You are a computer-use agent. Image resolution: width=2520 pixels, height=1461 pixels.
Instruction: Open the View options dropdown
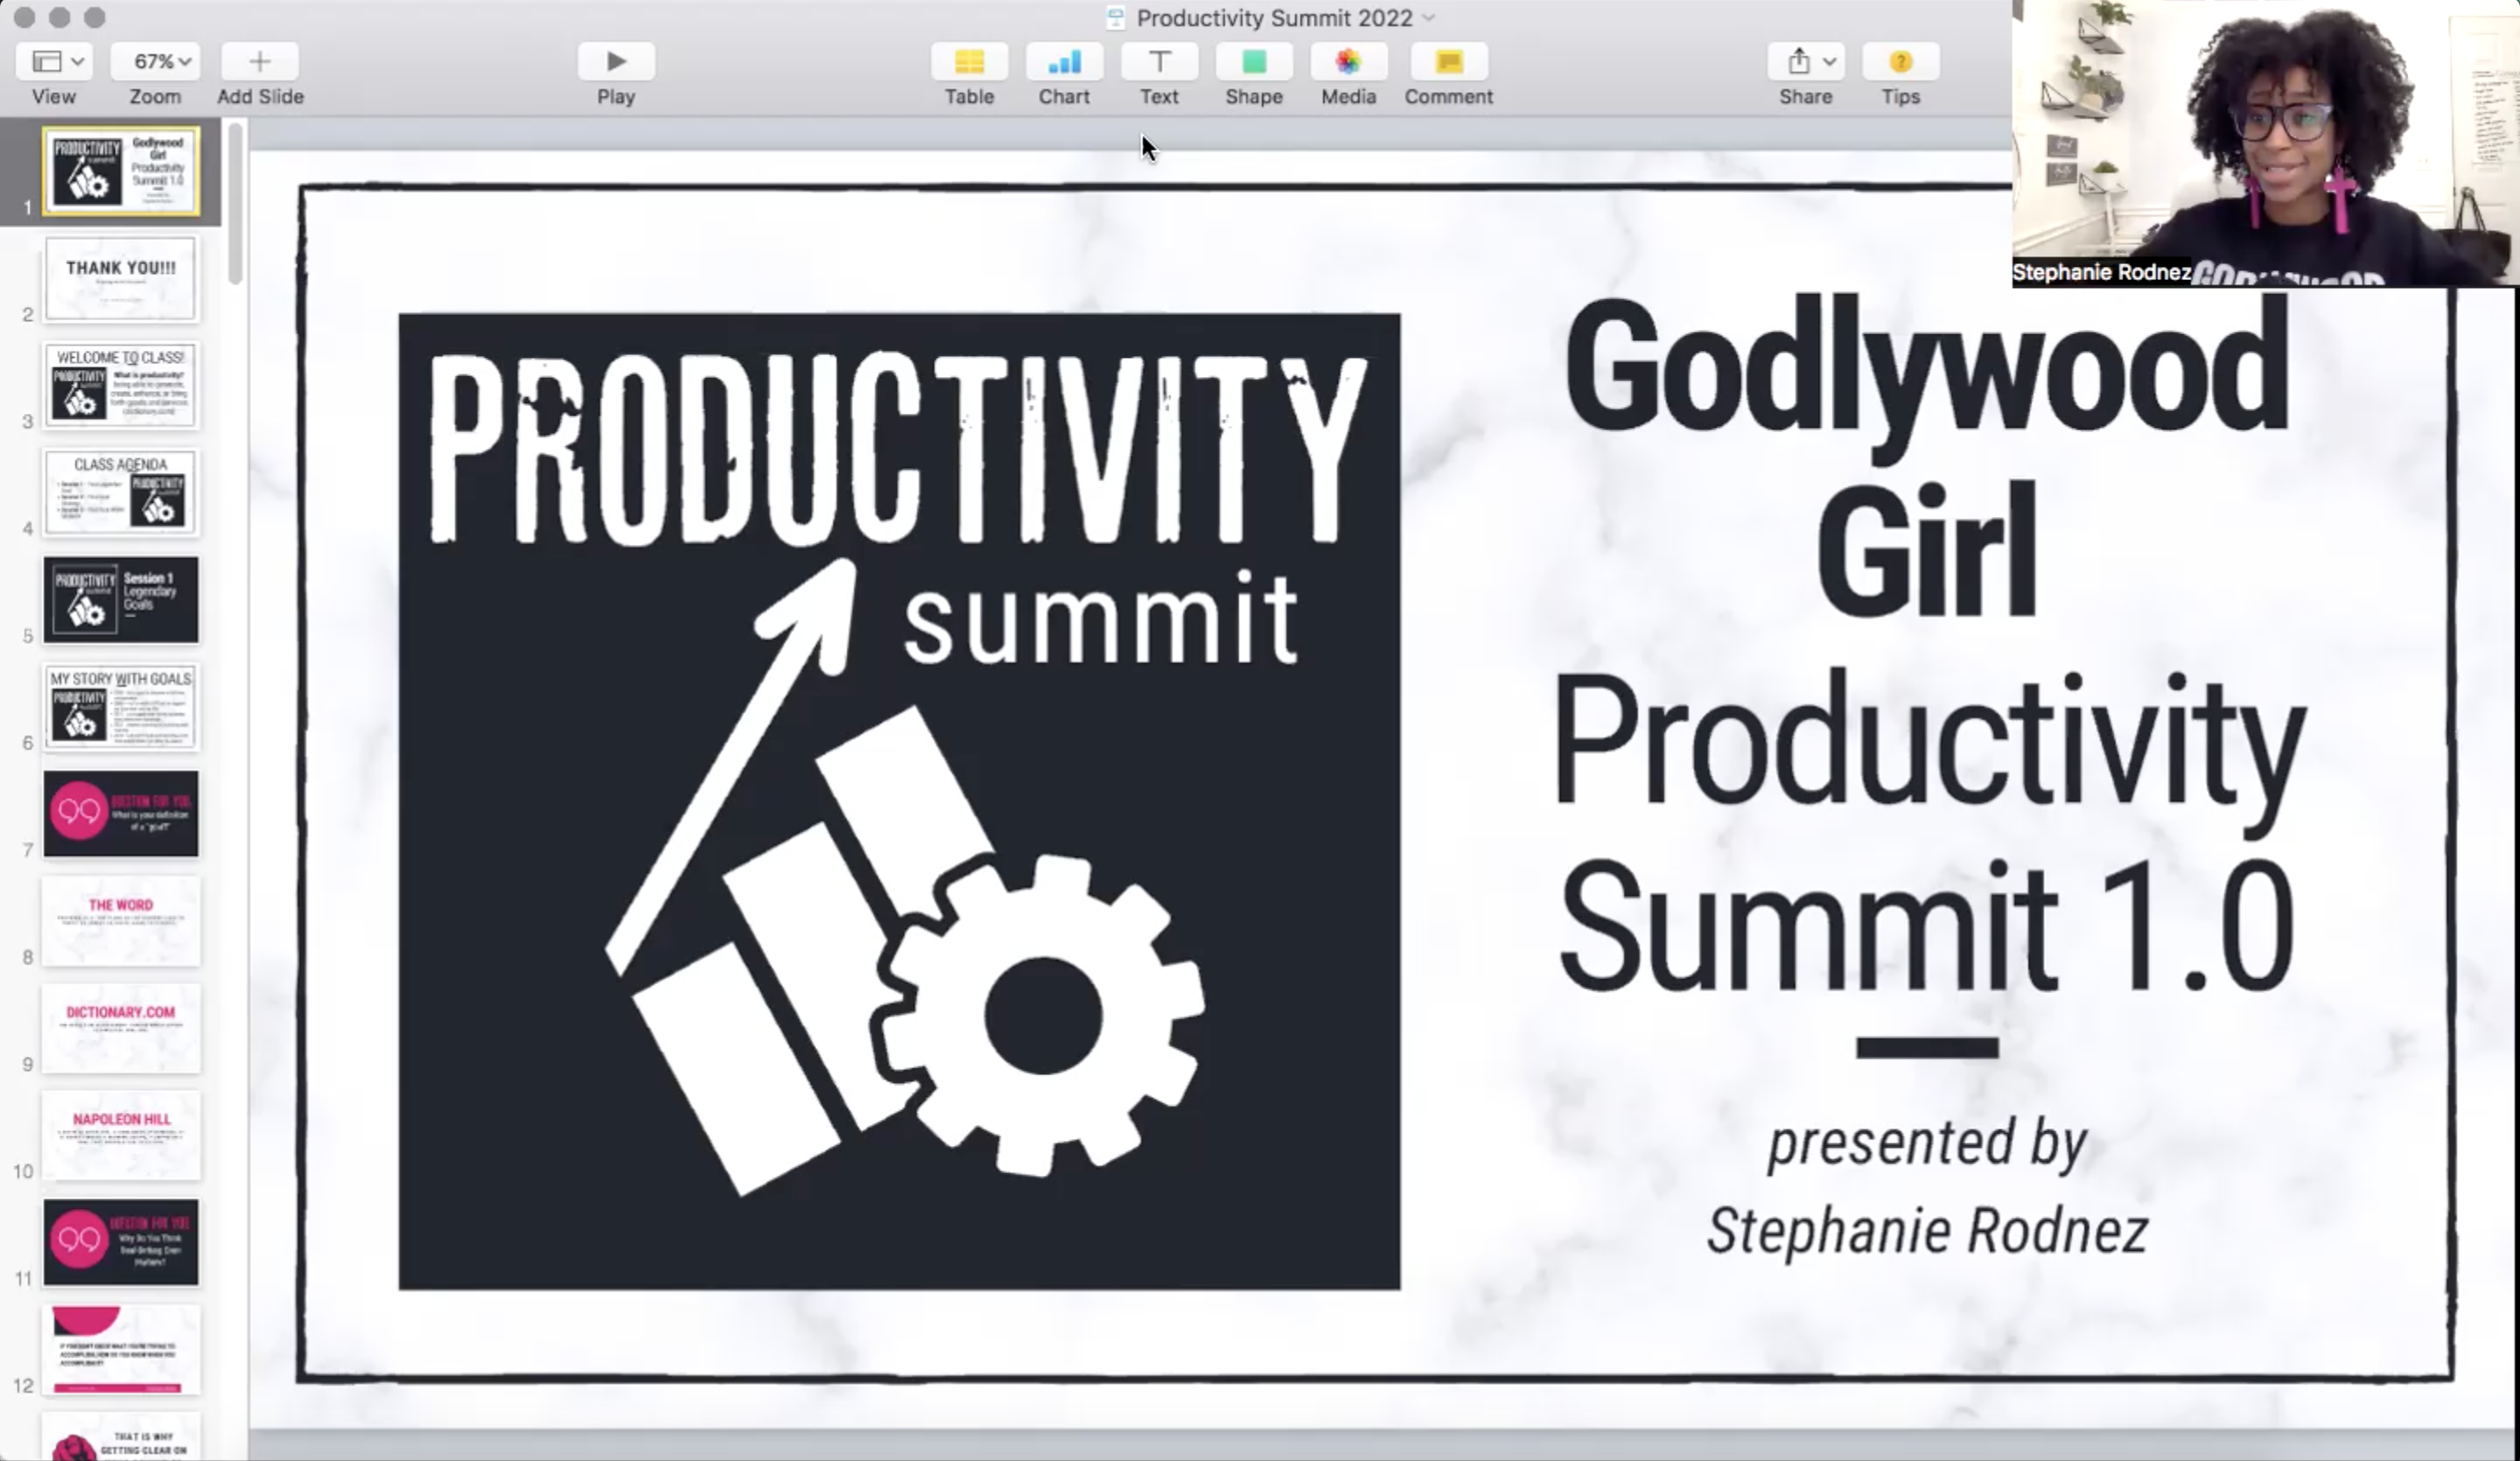pos(53,61)
